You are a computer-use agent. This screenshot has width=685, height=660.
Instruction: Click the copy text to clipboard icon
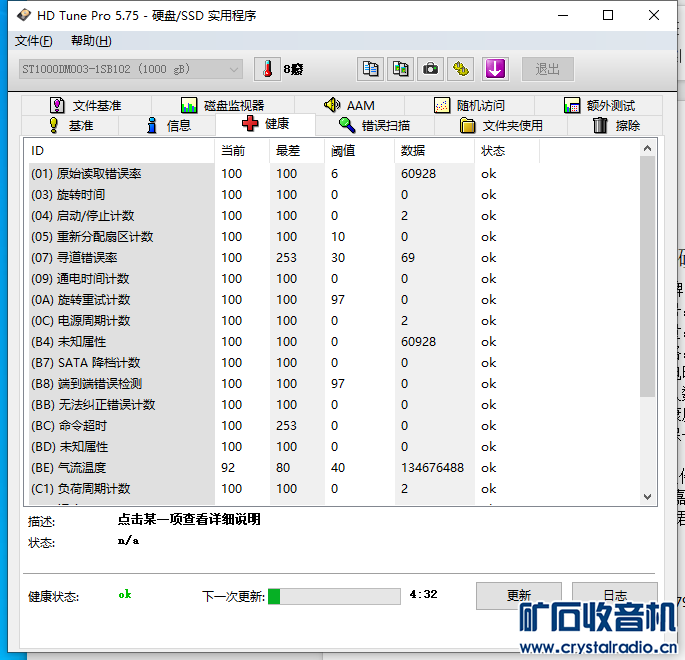(370, 69)
